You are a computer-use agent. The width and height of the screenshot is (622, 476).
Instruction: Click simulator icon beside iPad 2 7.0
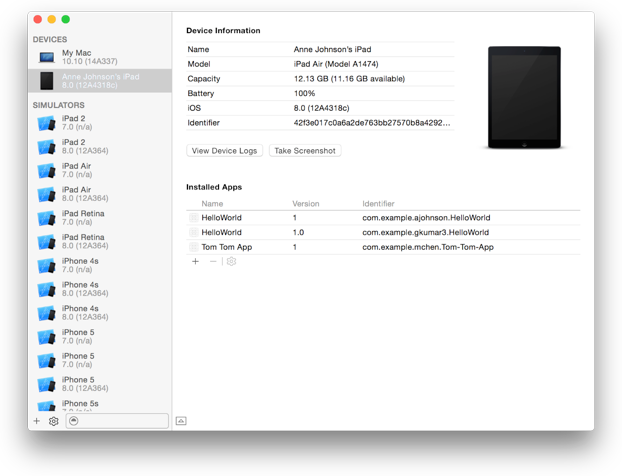pyautogui.click(x=46, y=123)
